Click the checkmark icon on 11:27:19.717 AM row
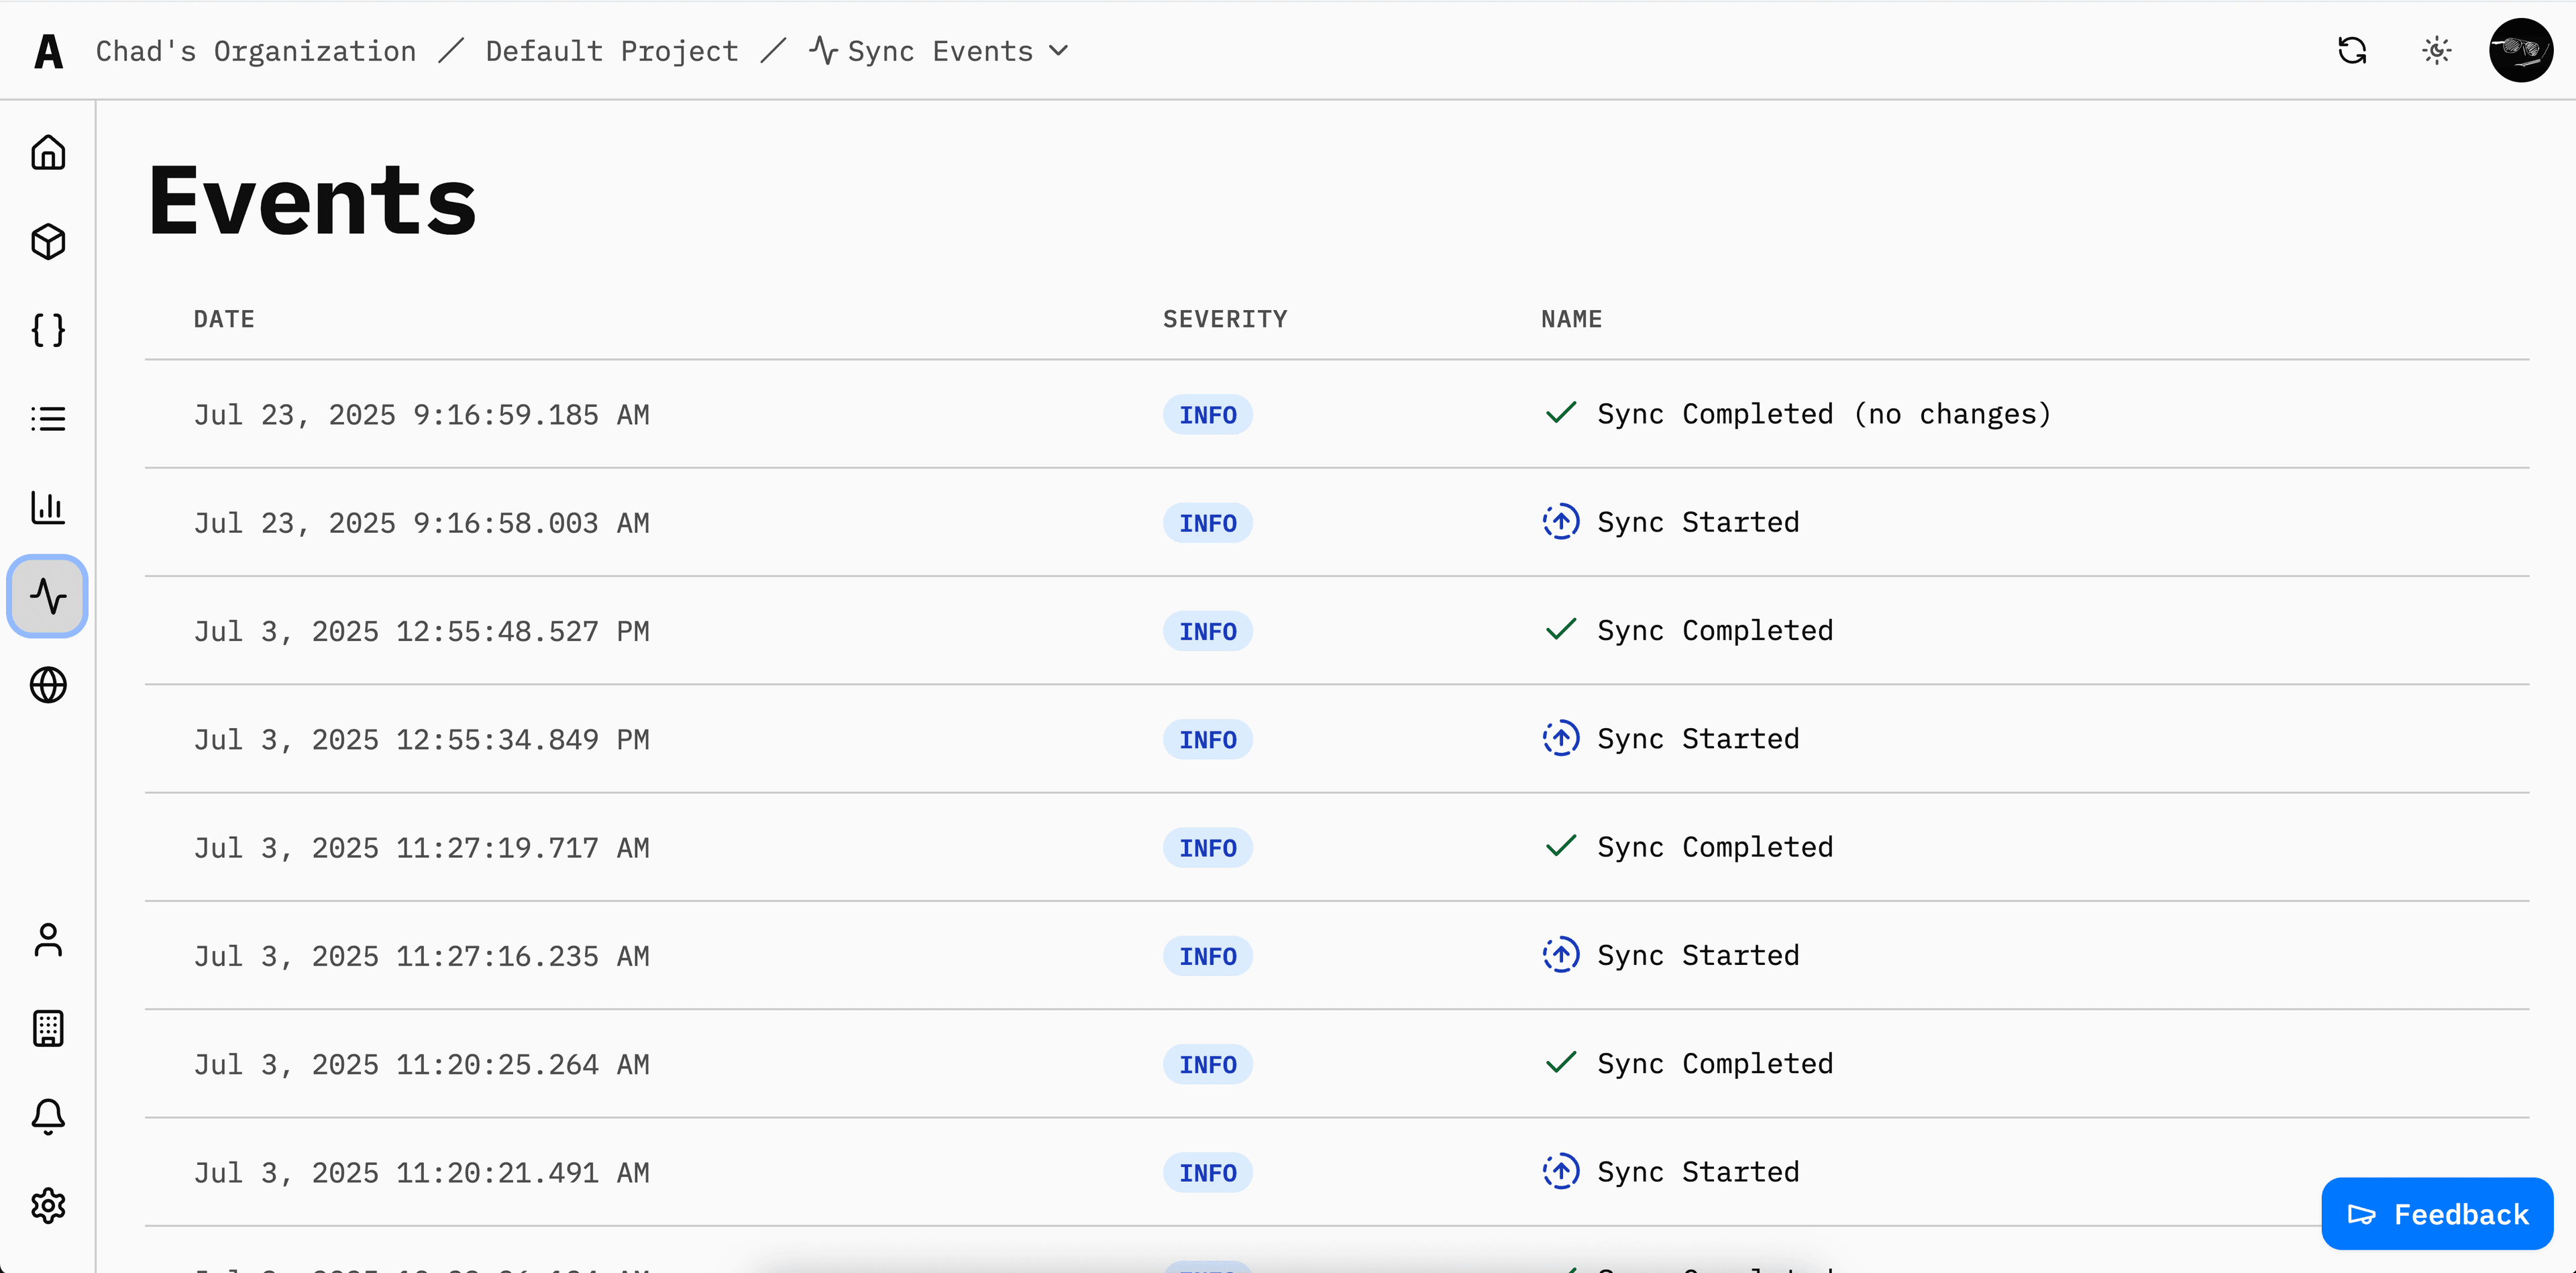This screenshot has width=2576, height=1273. pos(1561,846)
